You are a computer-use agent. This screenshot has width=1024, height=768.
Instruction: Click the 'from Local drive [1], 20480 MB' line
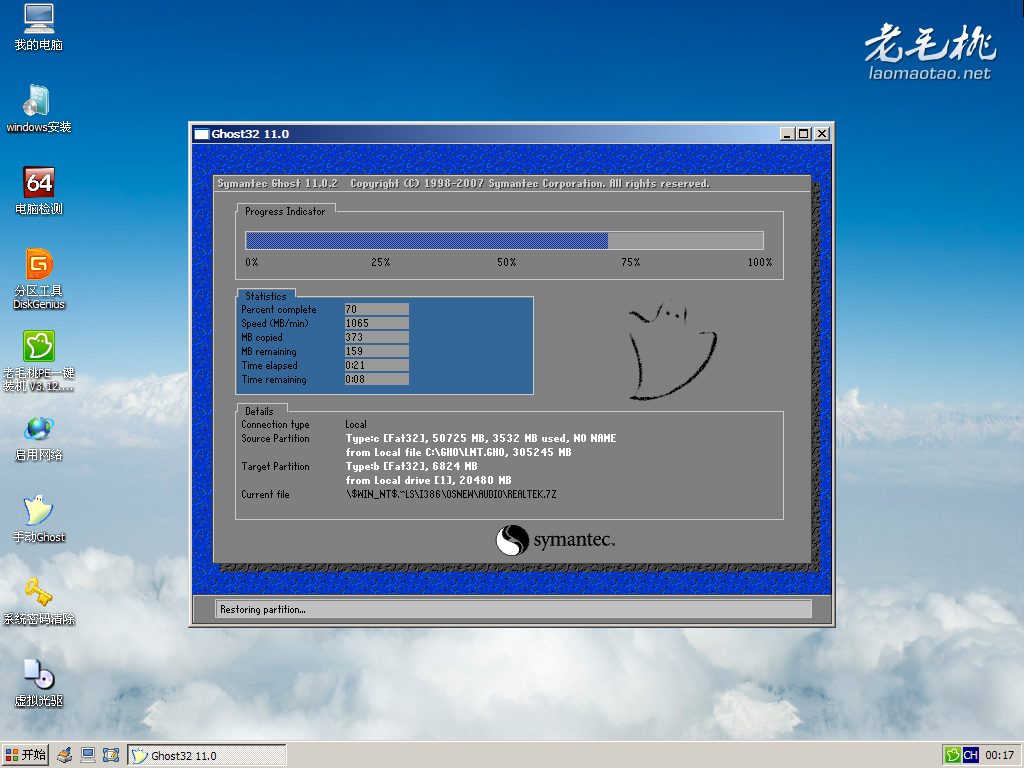point(428,480)
